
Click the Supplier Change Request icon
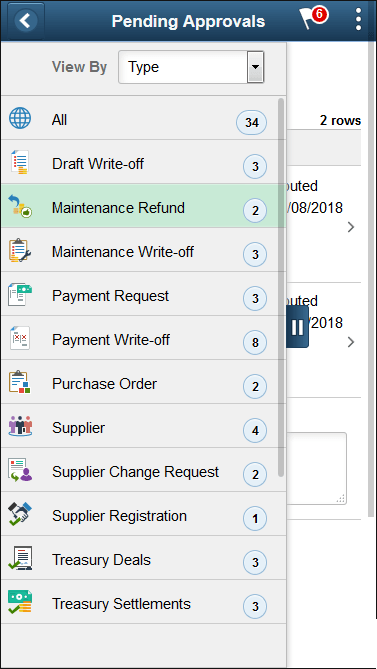coord(20,470)
